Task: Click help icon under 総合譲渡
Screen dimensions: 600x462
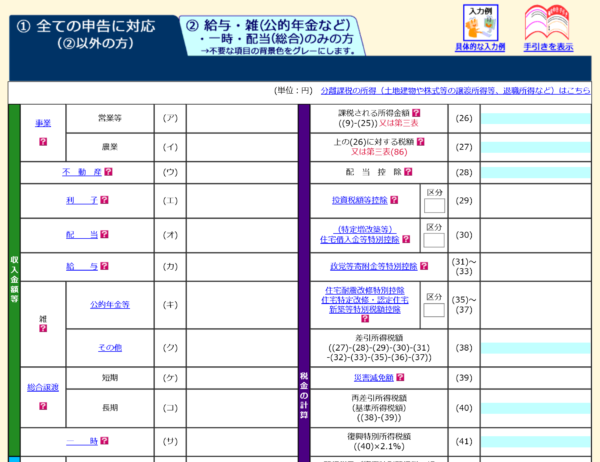Action: click(x=43, y=406)
